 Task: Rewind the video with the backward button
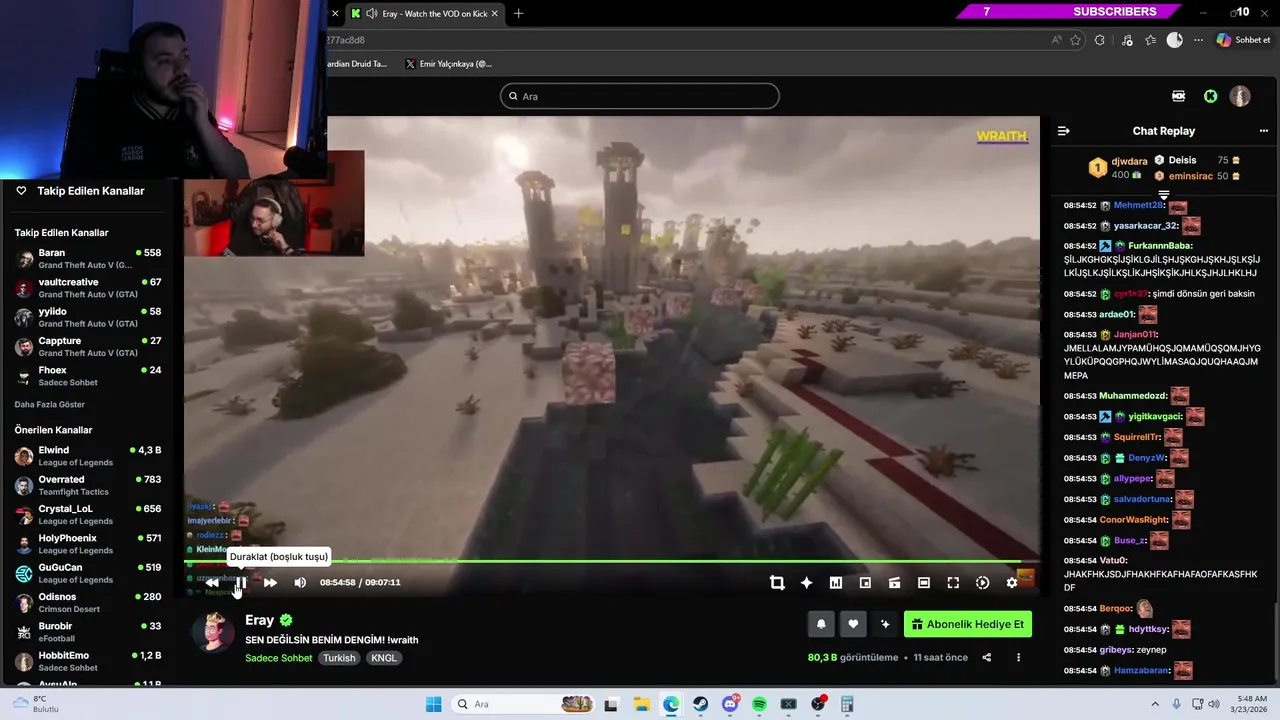[x=212, y=582]
